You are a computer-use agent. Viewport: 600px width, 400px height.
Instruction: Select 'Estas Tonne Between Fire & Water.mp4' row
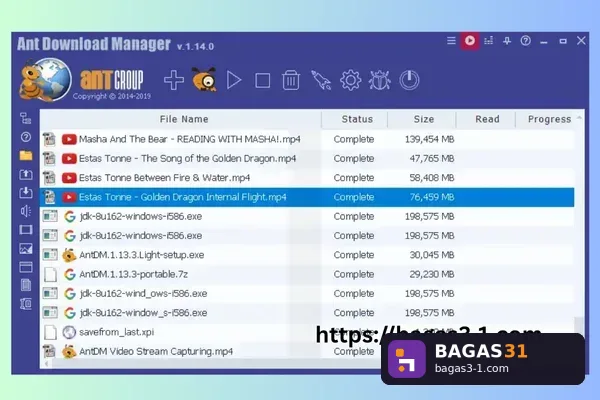[307, 178]
